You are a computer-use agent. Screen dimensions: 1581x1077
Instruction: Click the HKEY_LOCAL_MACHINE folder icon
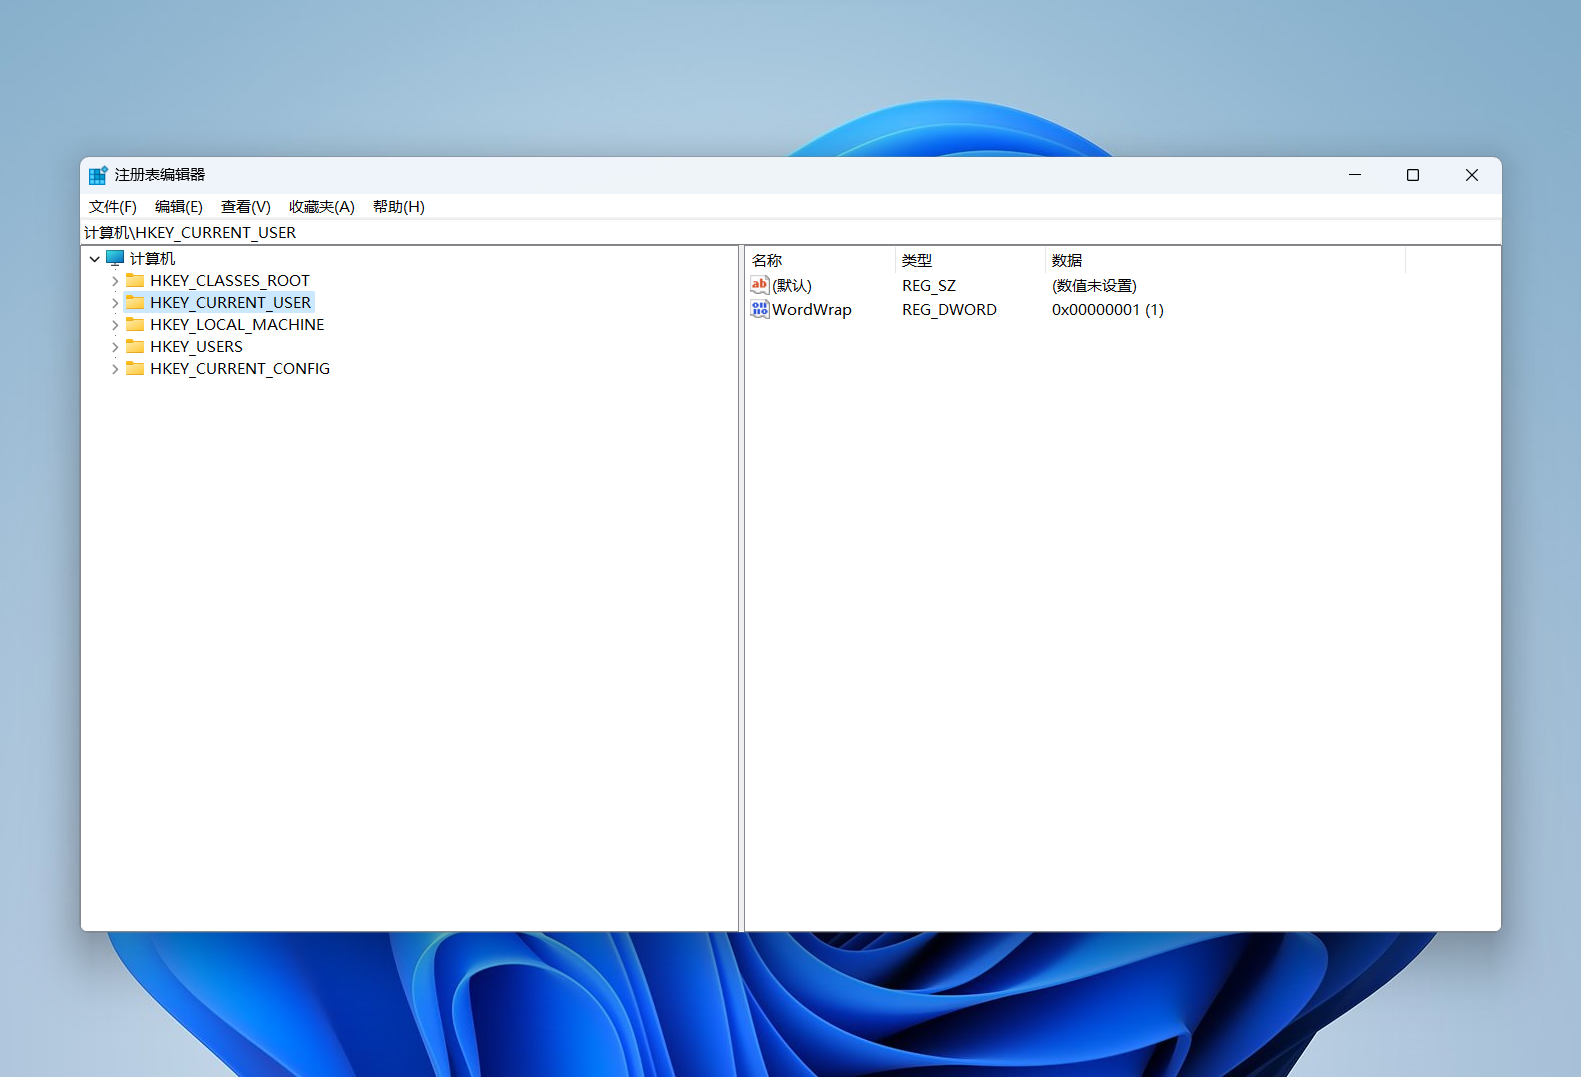135,324
